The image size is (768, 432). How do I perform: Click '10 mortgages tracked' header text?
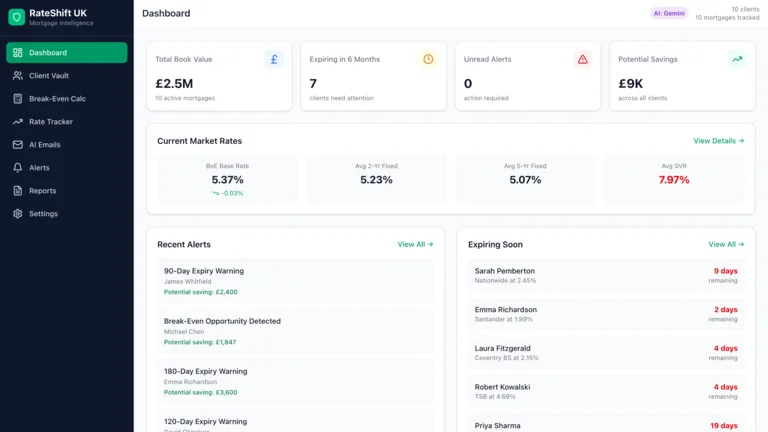coord(727,18)
